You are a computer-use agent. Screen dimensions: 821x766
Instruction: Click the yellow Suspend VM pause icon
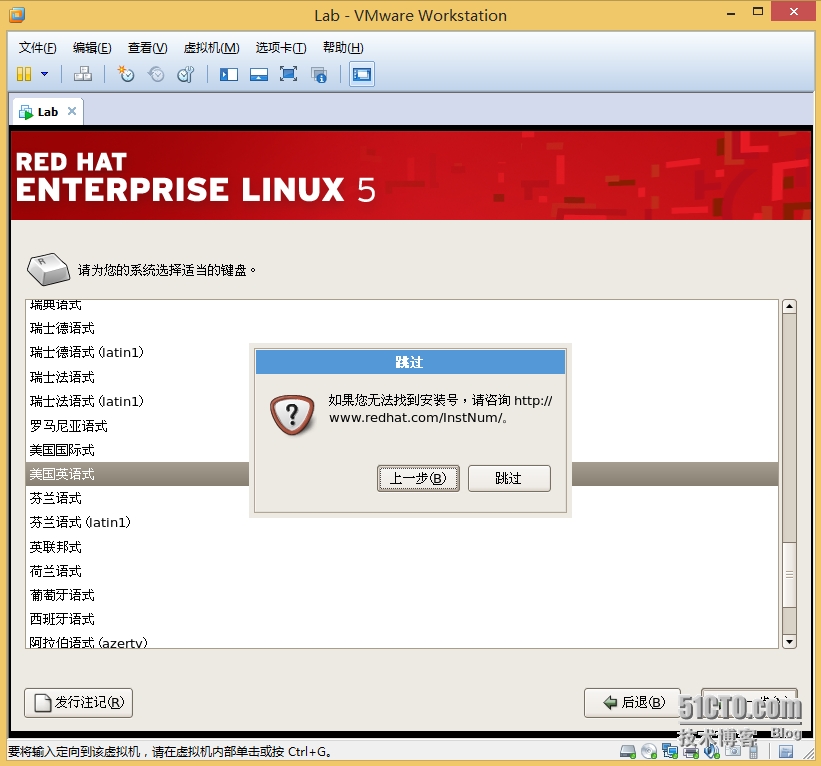point(24,74)
